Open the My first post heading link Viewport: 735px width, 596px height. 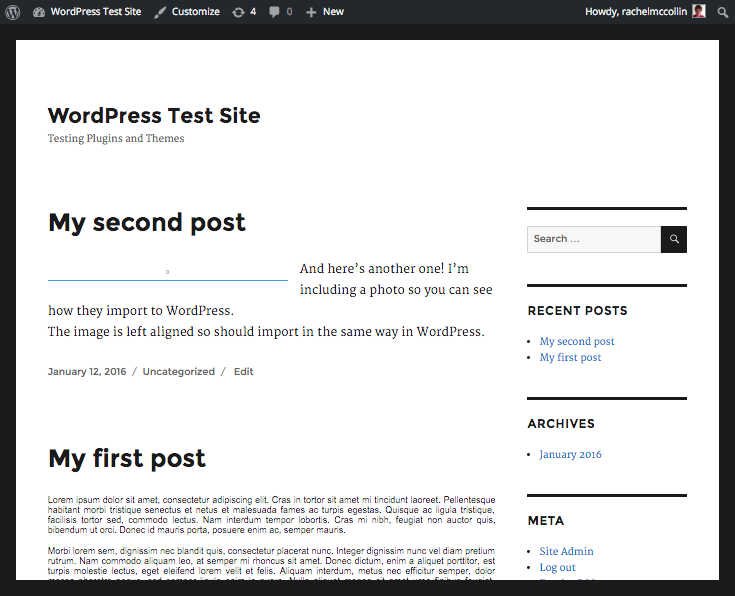point(127,458)
